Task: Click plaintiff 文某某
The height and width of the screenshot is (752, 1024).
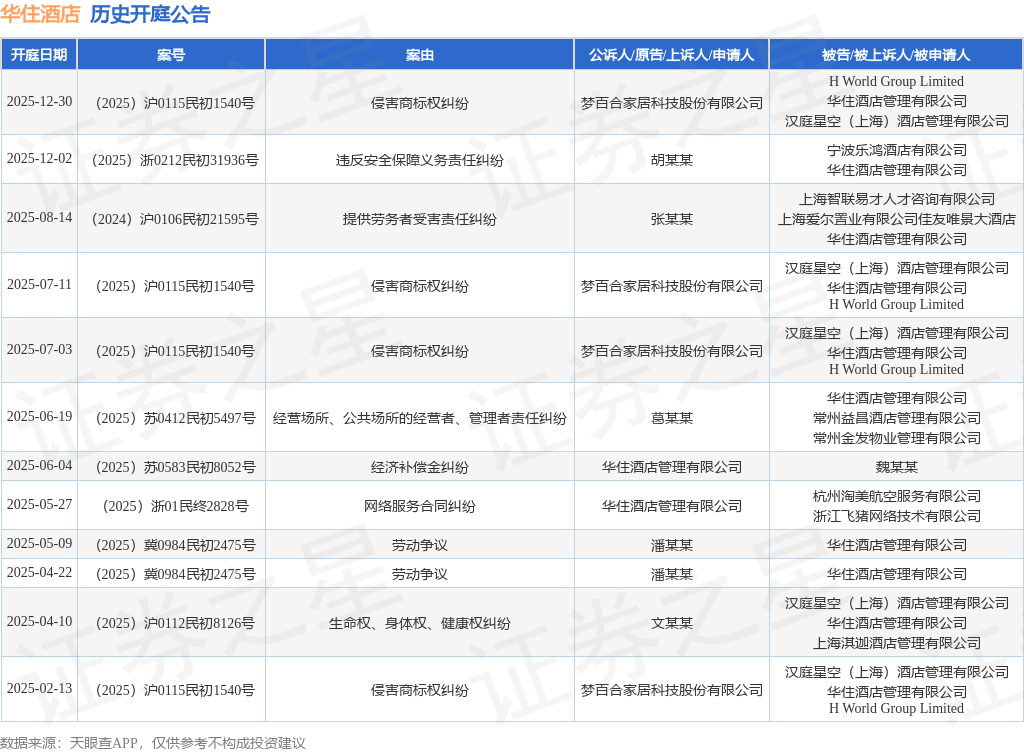Action: pos(672,623)
